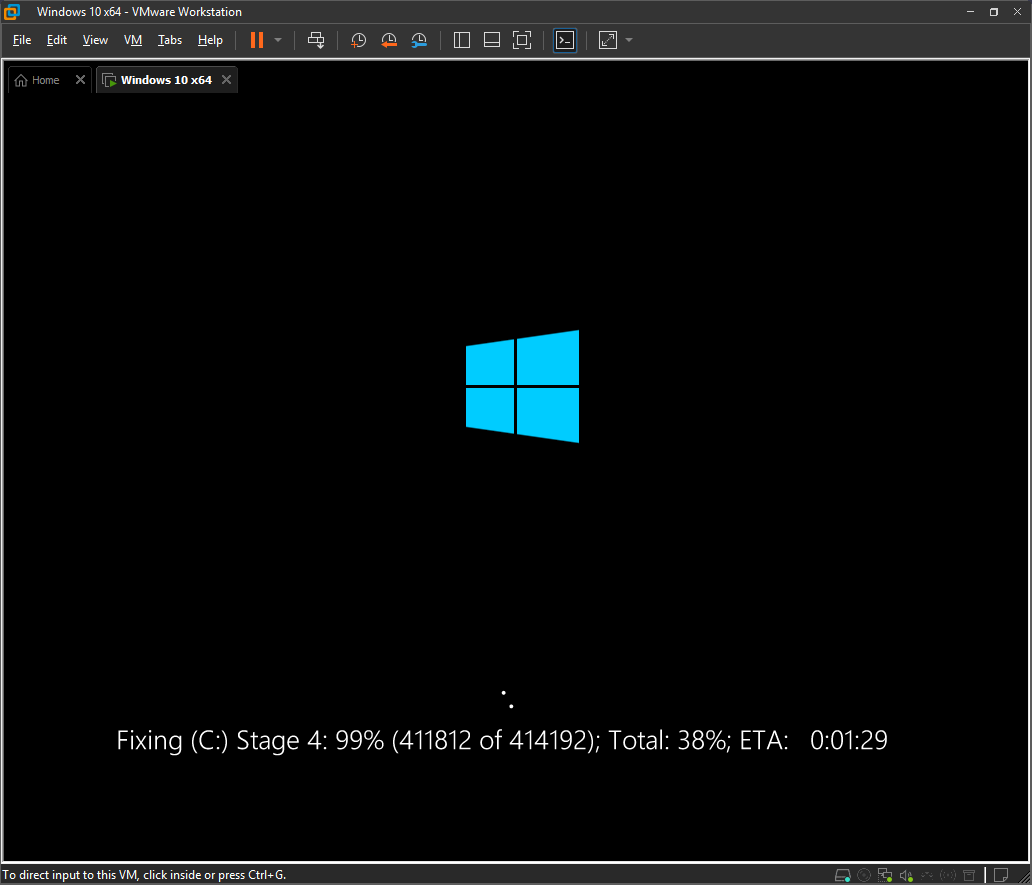
Task: Open power options dropdown next to pause
Action: coord(278,40)
